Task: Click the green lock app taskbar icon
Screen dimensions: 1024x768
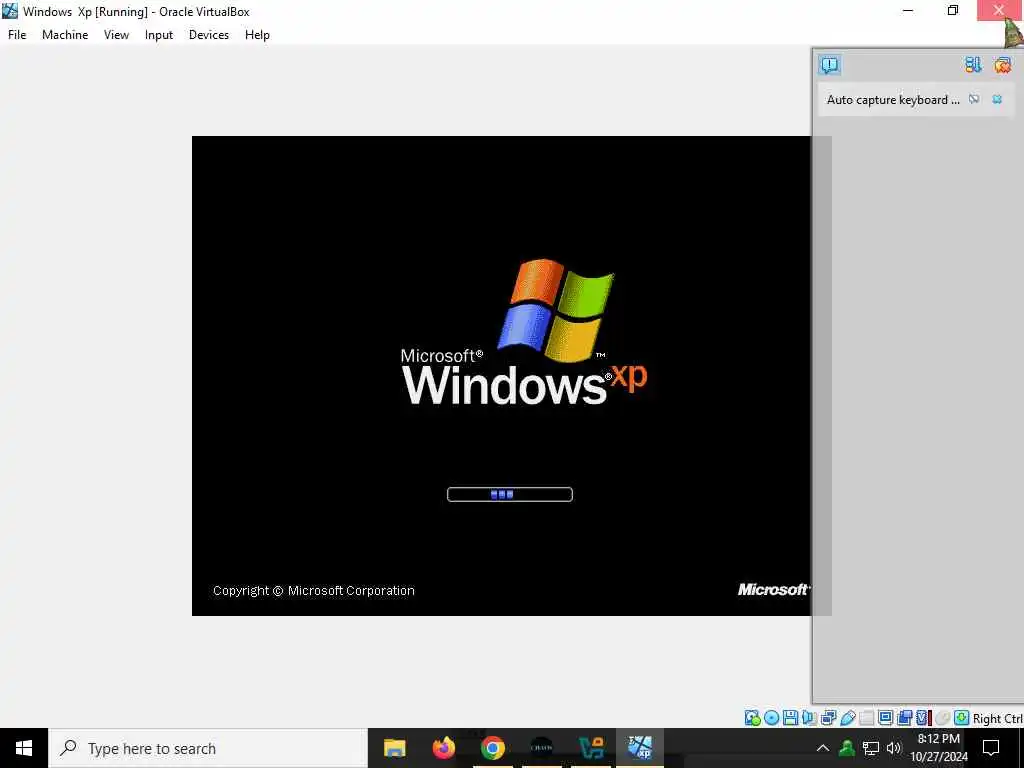Action: coord(591,748)
